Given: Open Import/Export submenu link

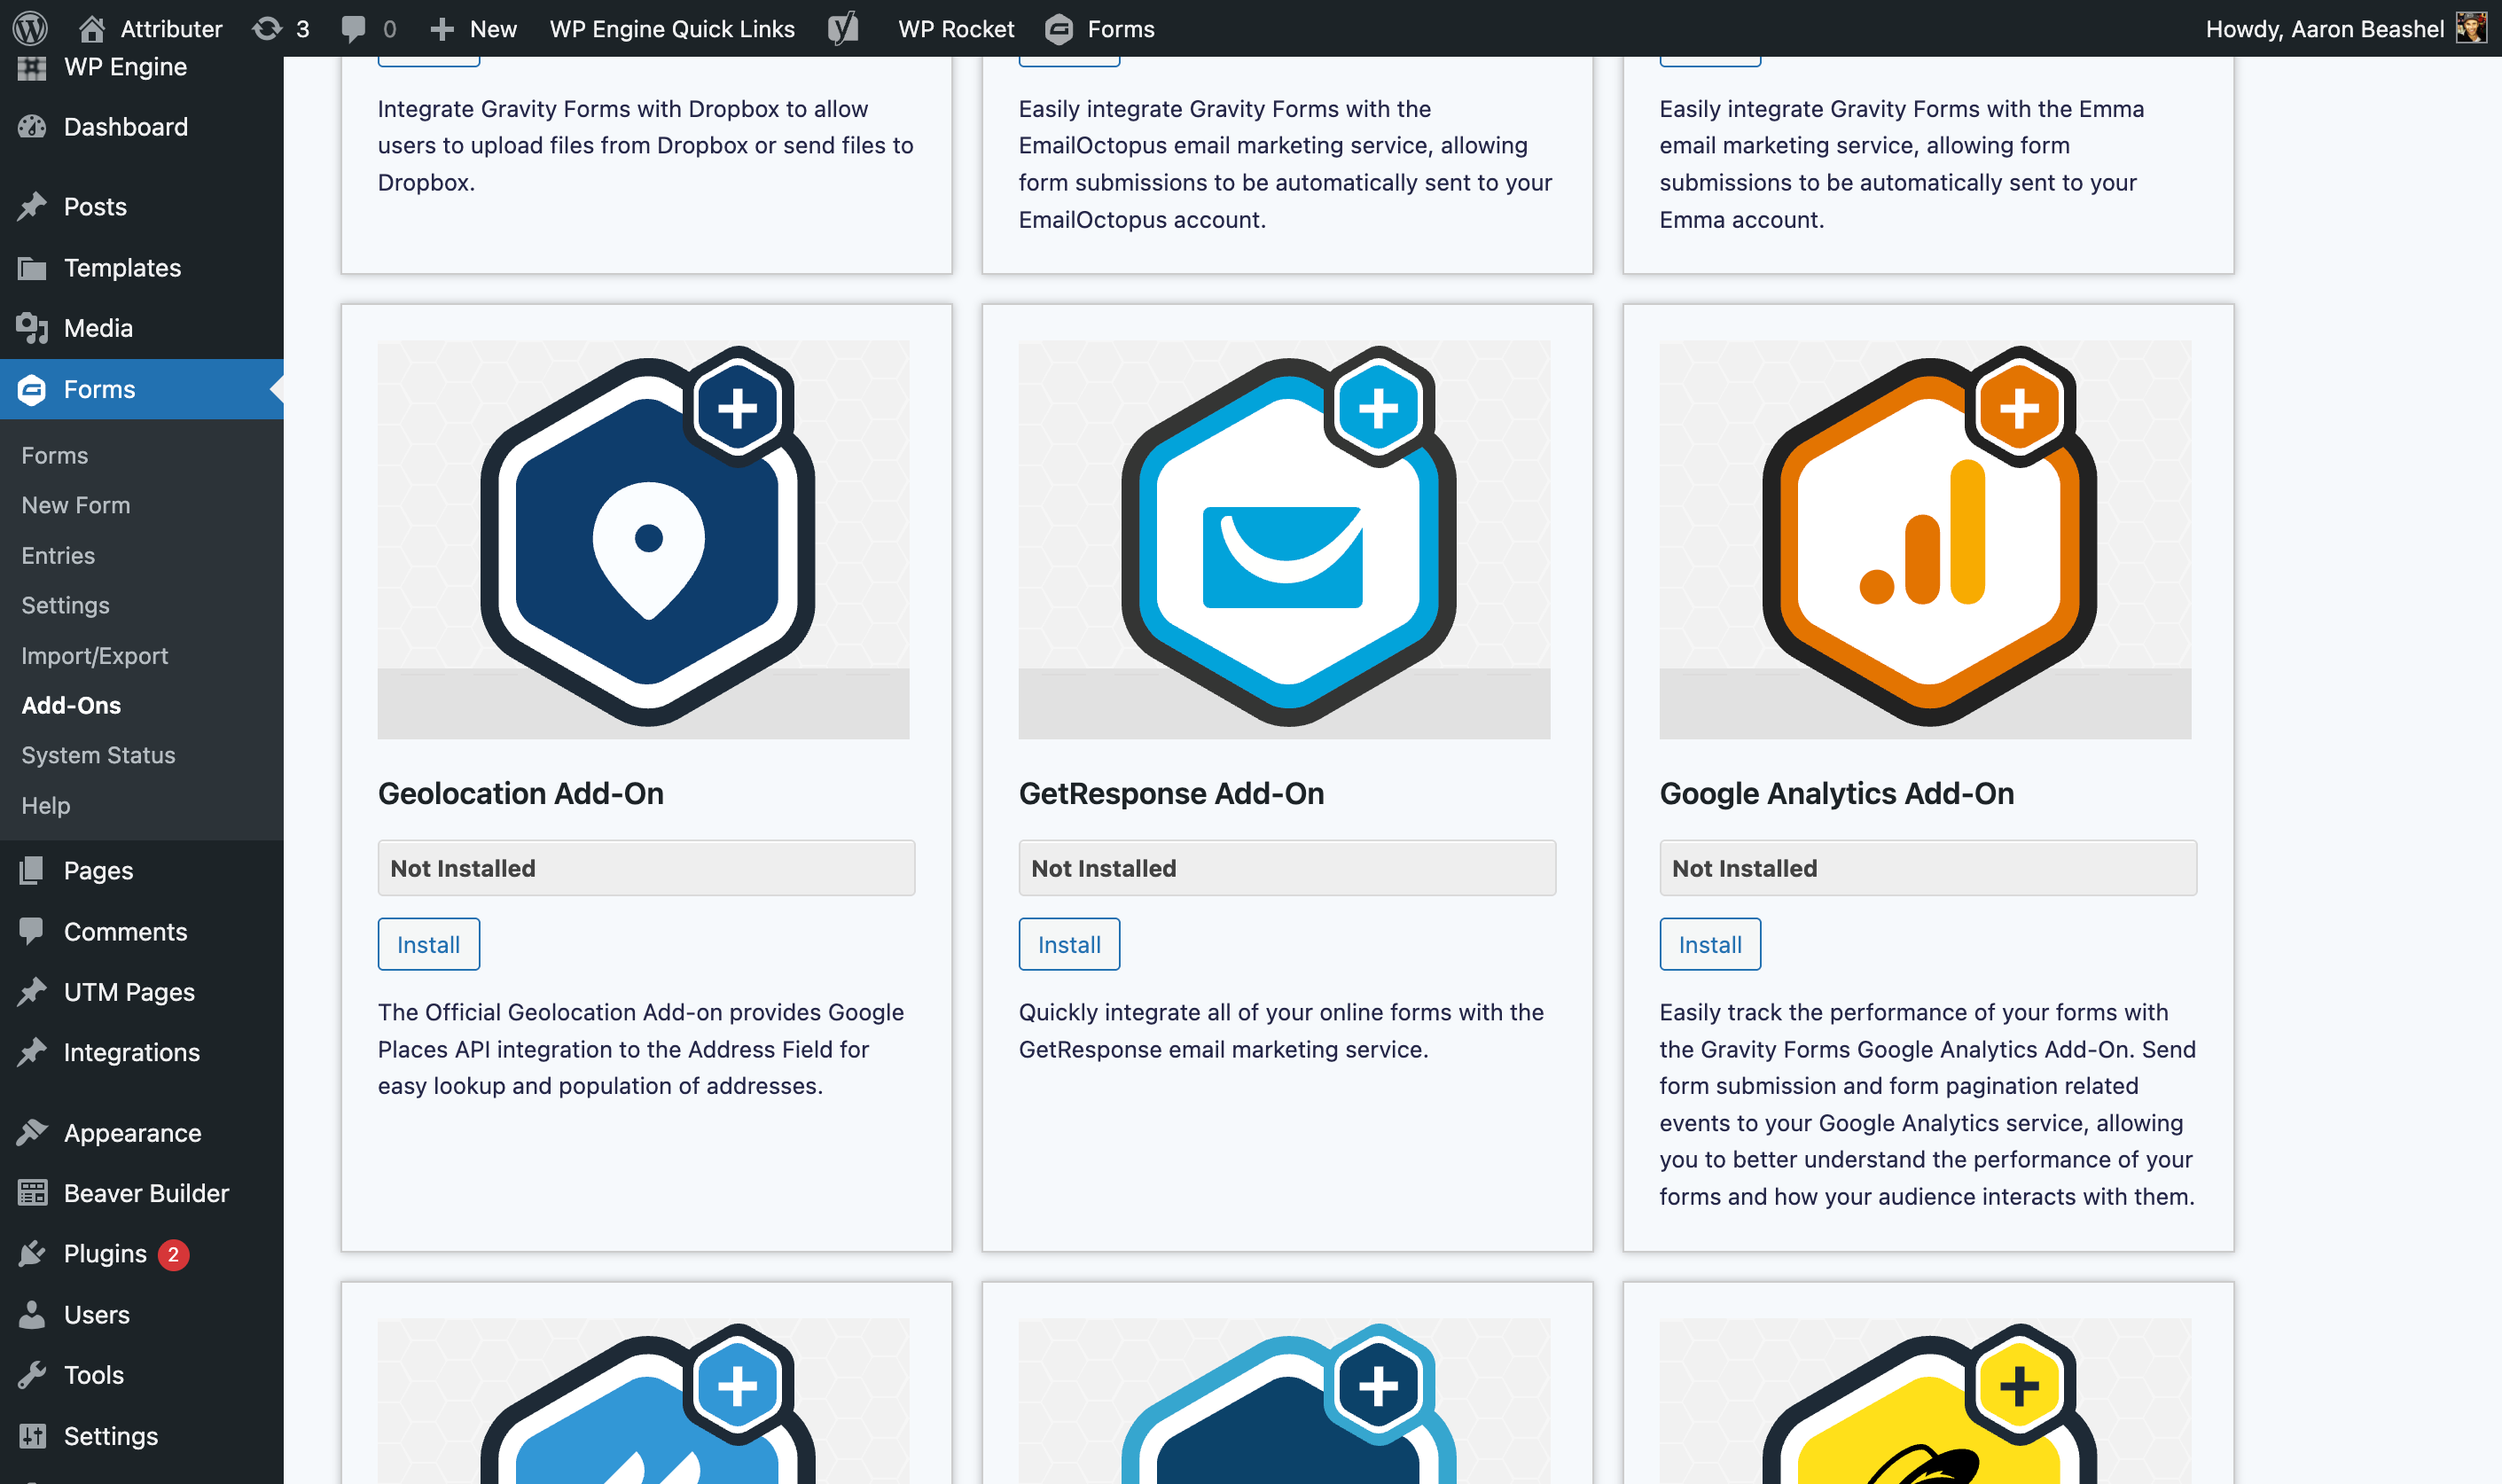Looking at the screenshot, I should pyautogui.click(x=95, y=655).
